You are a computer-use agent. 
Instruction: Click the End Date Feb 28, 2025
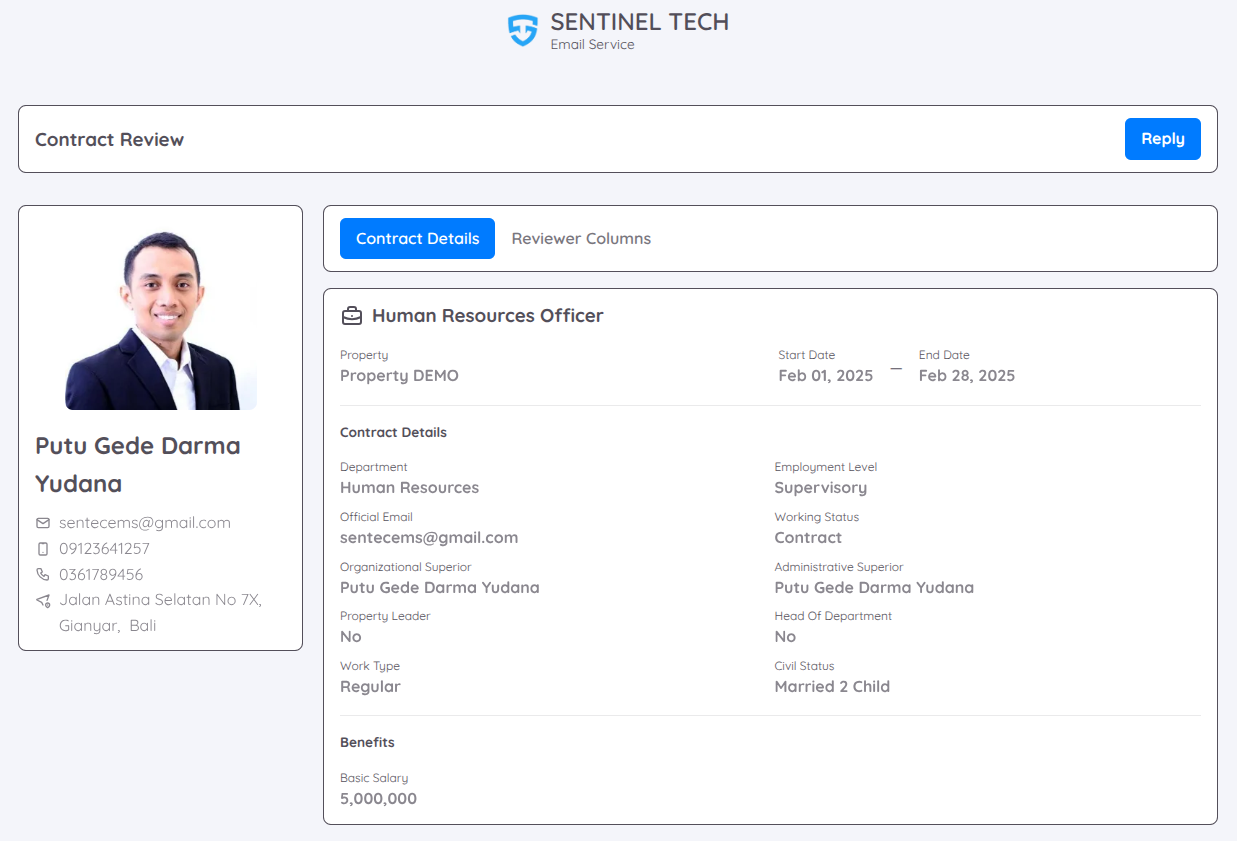(x=966, y=376)
